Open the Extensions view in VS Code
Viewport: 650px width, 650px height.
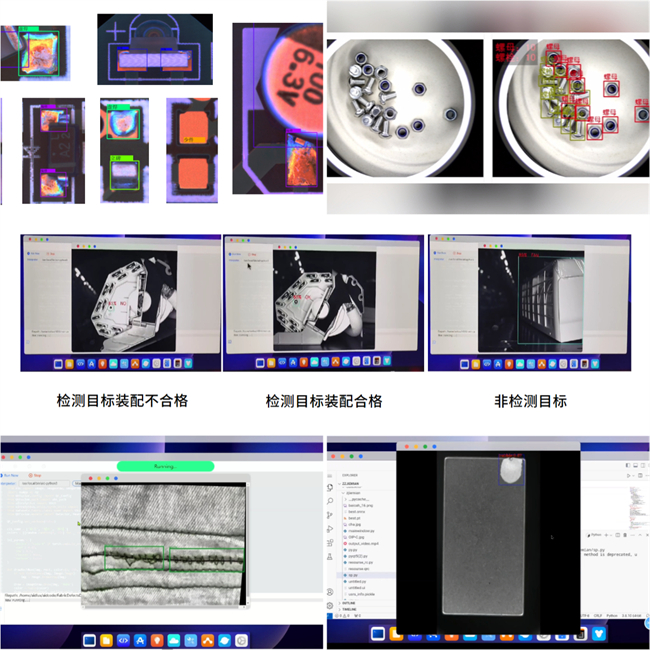331,541
